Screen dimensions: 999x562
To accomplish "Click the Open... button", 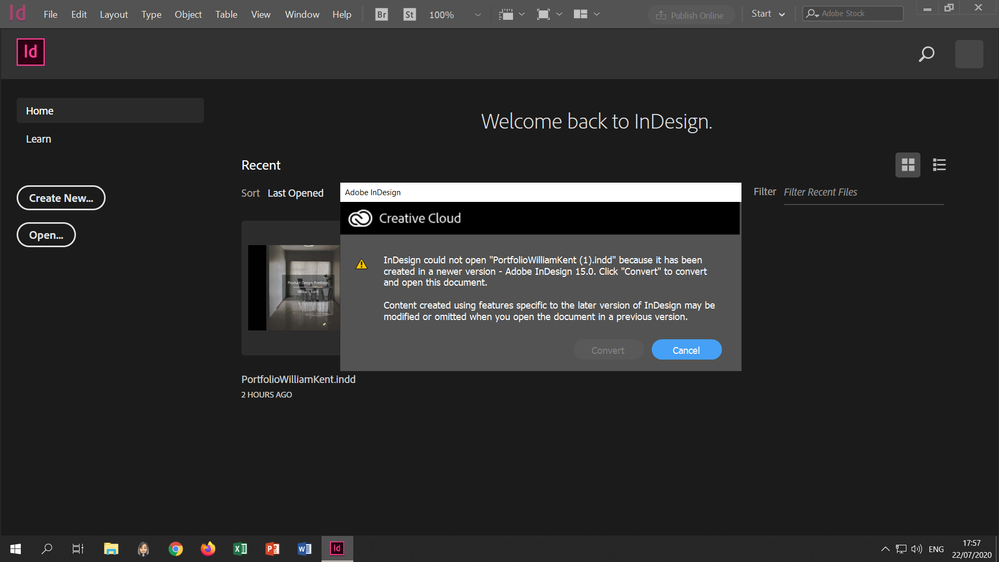I will [46, 235].
